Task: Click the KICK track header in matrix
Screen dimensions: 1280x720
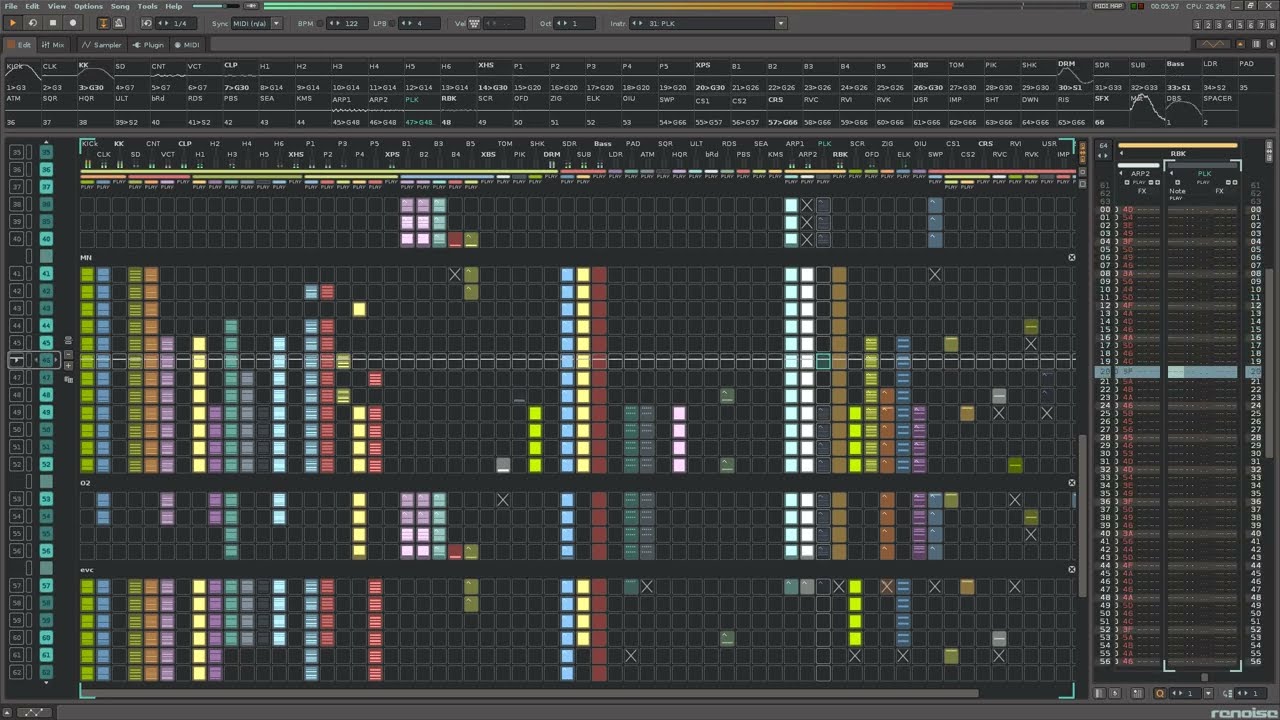Action: click(89, 144)
